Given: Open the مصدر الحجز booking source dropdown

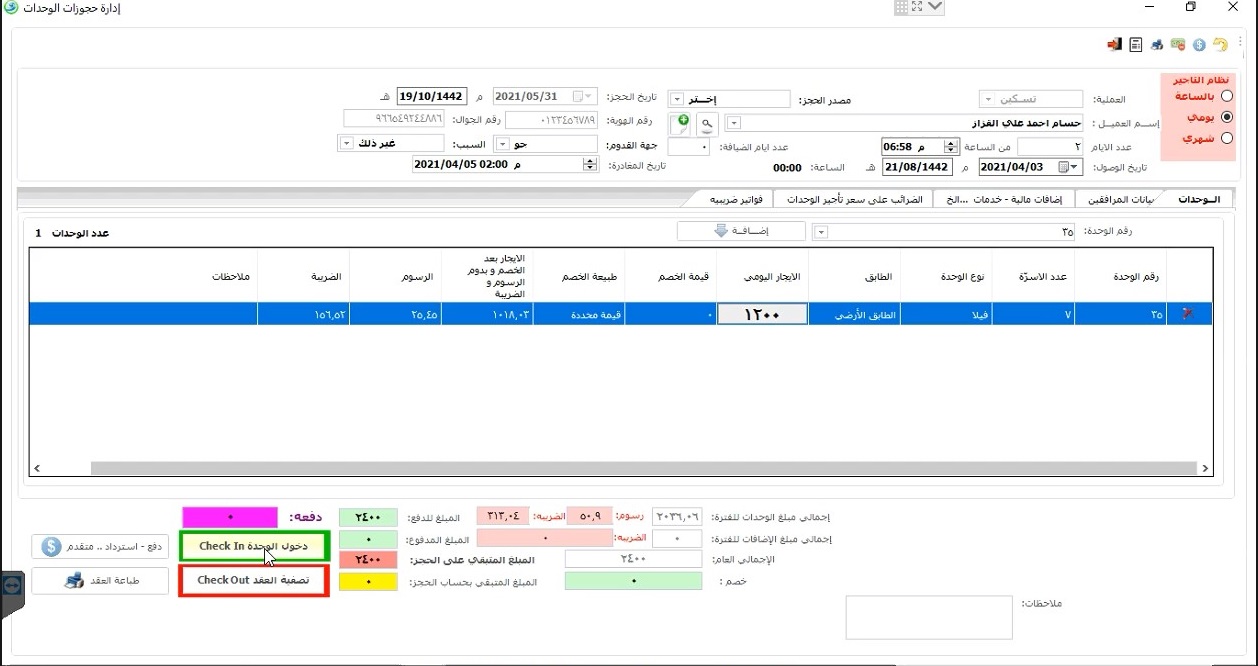Looking at the screenshot, I should coord(675,100).
